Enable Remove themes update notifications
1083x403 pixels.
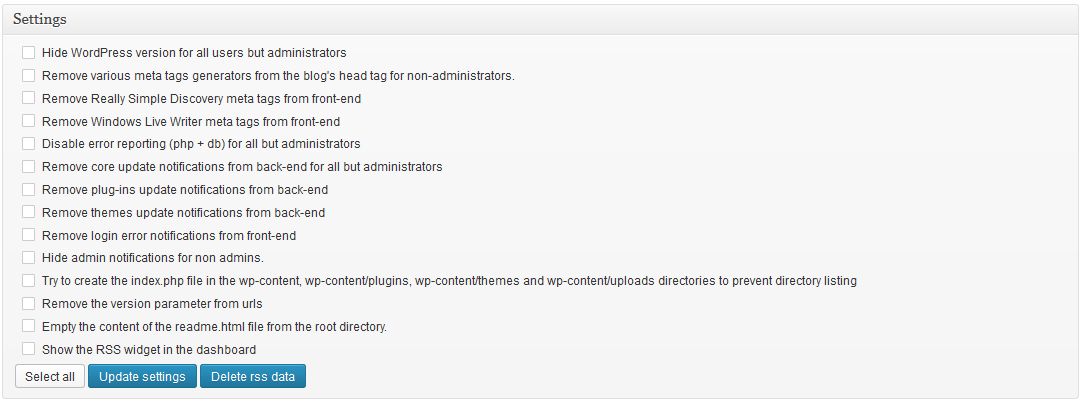pos(28,212)
